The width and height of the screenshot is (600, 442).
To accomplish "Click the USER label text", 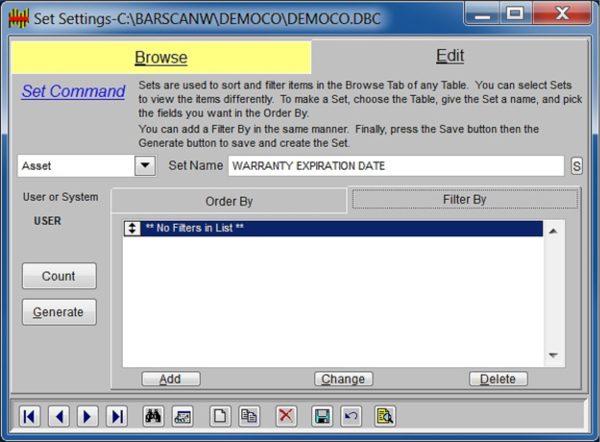I will click(47, 221).
